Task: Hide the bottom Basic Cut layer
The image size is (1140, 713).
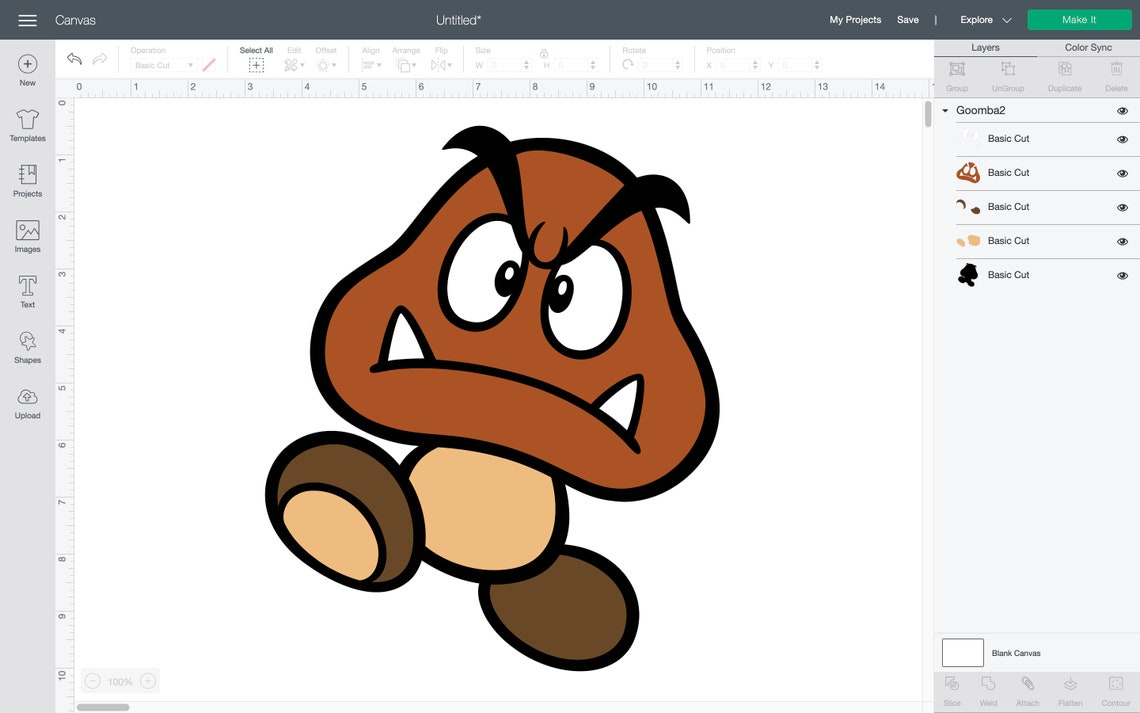Action: (x=1121, y=274)
